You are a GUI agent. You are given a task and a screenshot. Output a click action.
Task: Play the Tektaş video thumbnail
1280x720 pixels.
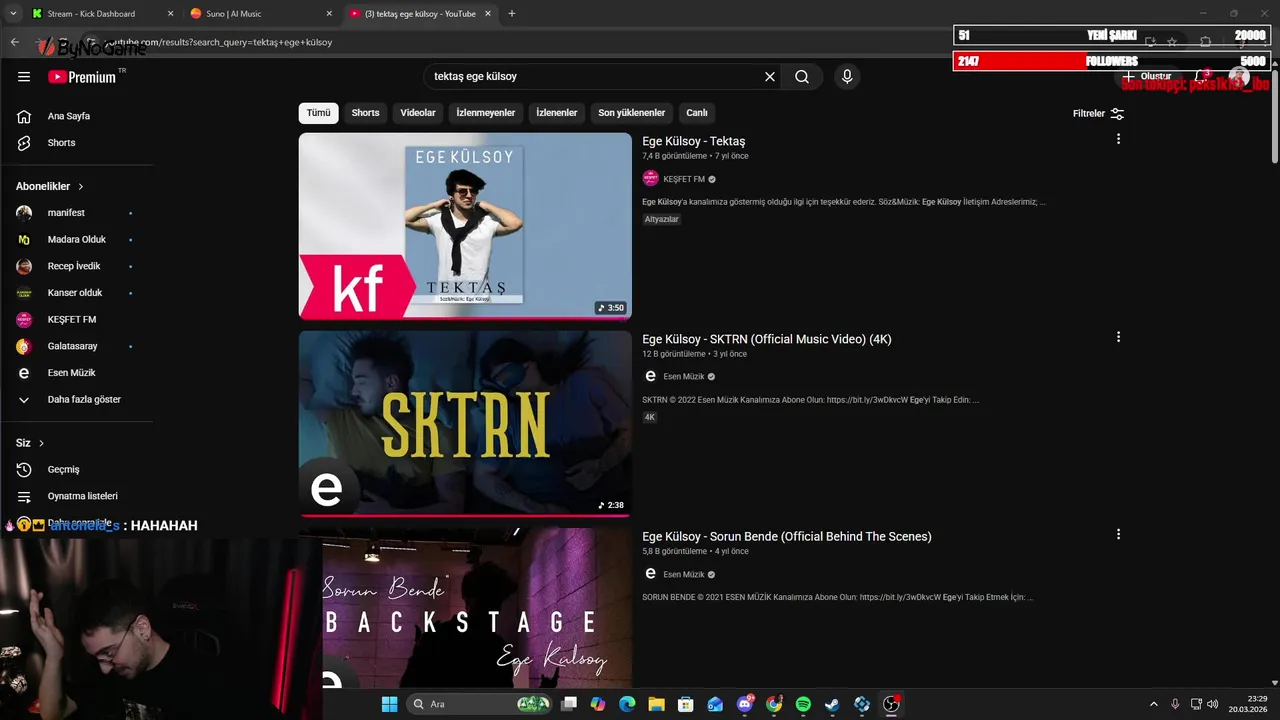pos(465,226)
